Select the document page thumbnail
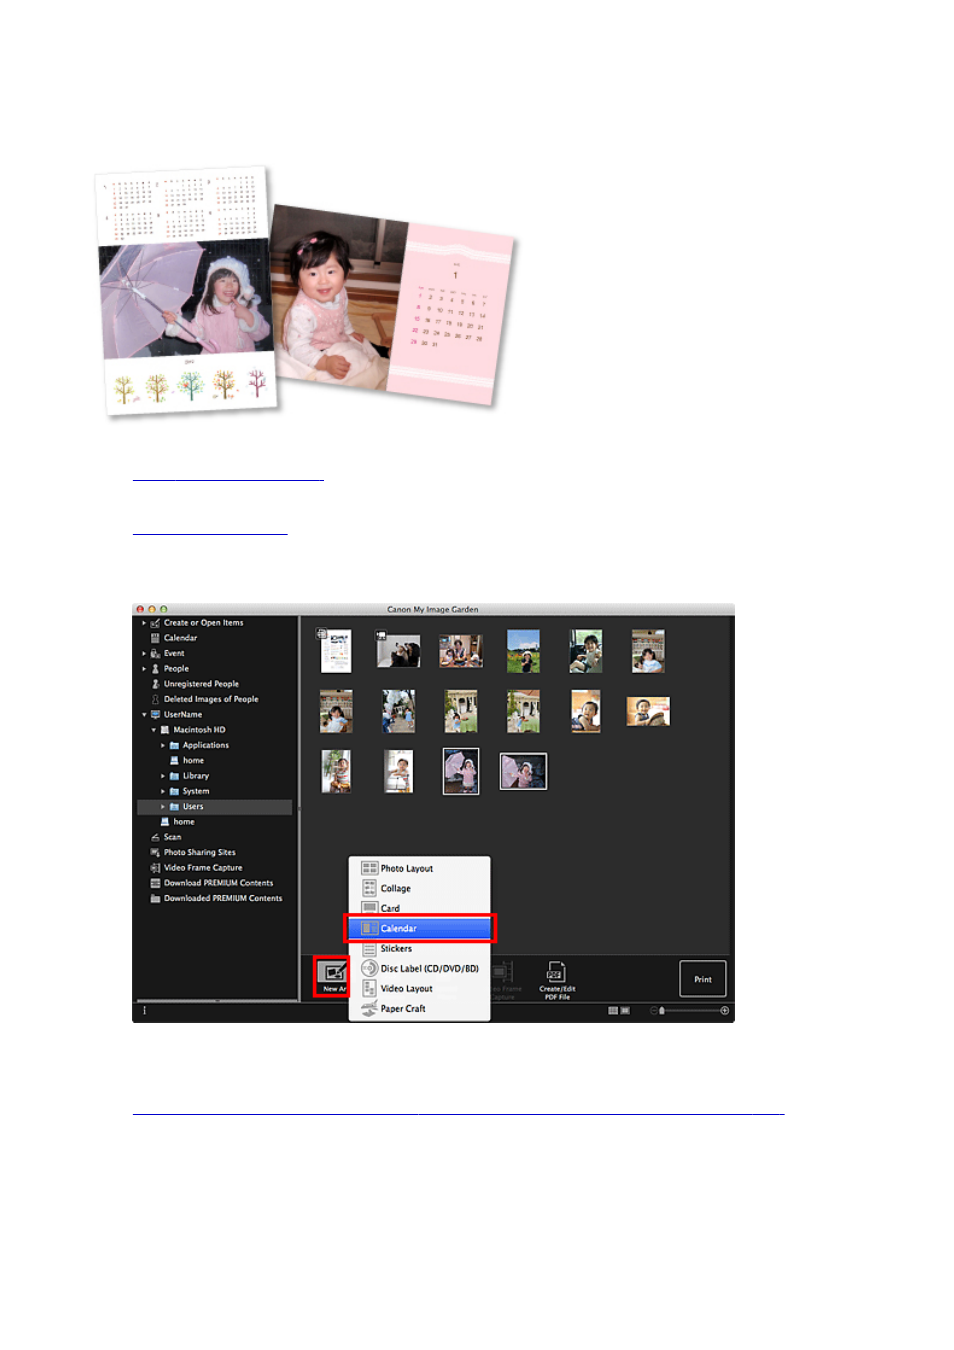954x1350 pixels. click(x=336, y=651)
